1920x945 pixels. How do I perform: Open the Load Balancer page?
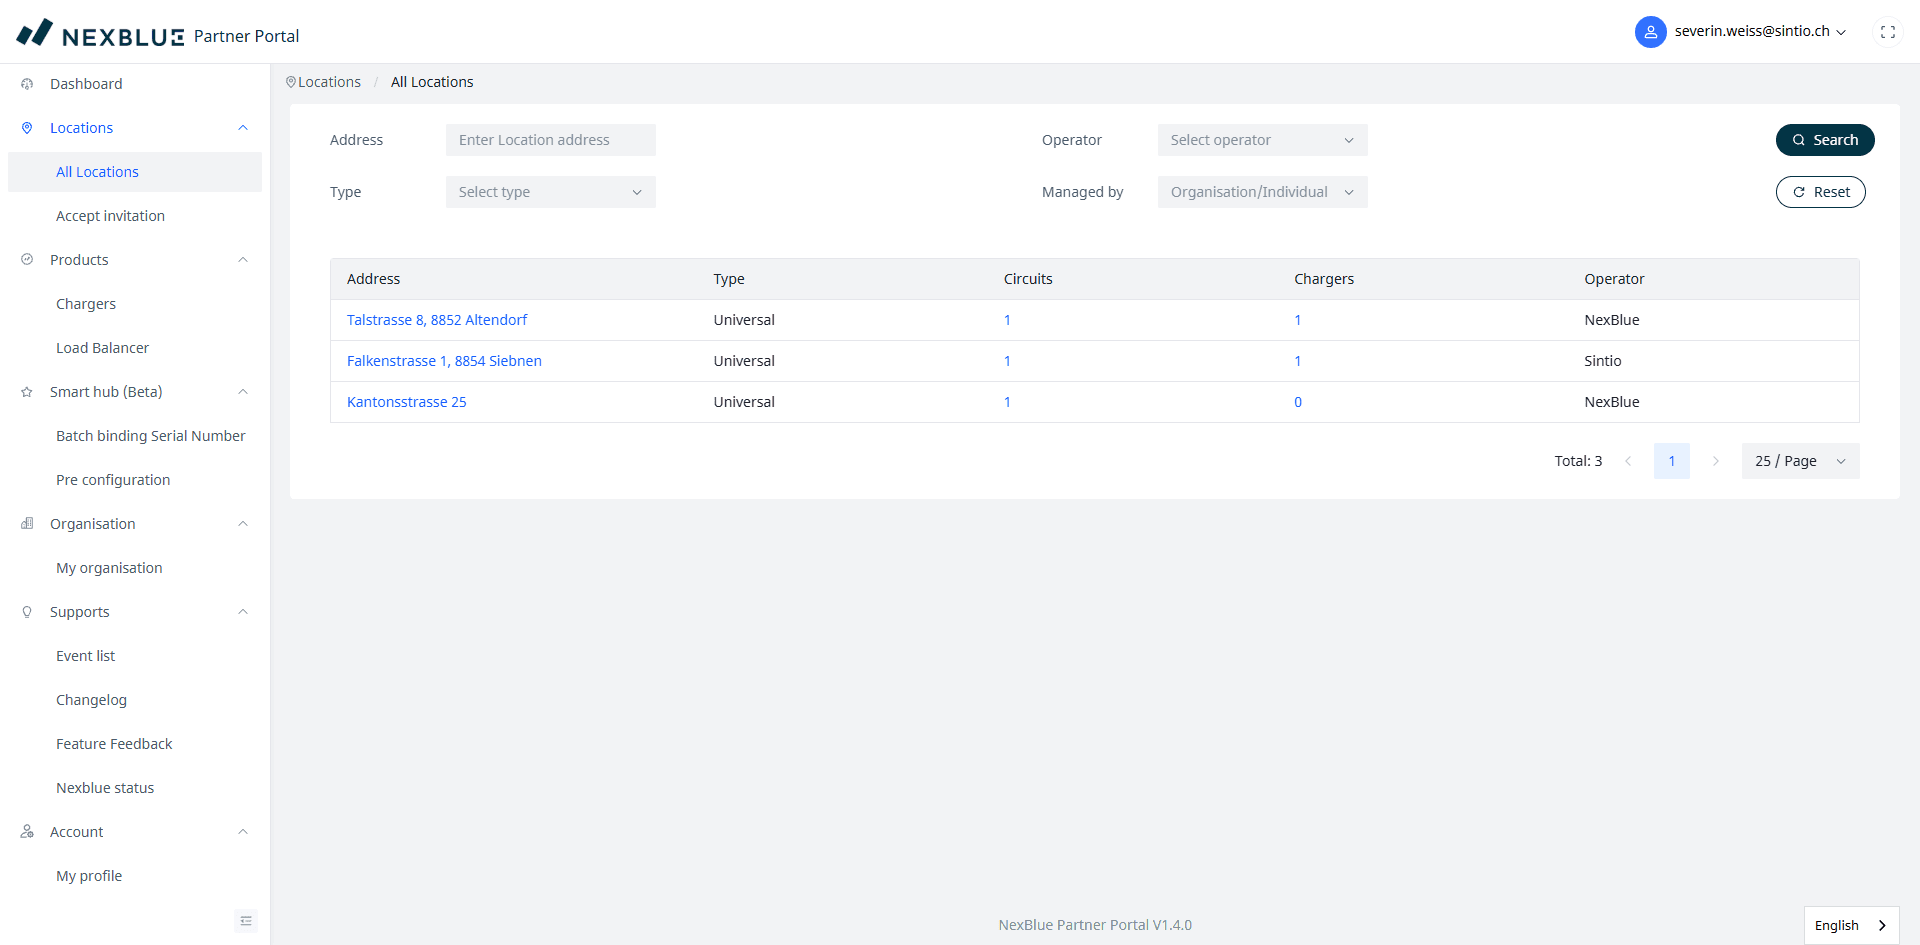tap(102, 348)
